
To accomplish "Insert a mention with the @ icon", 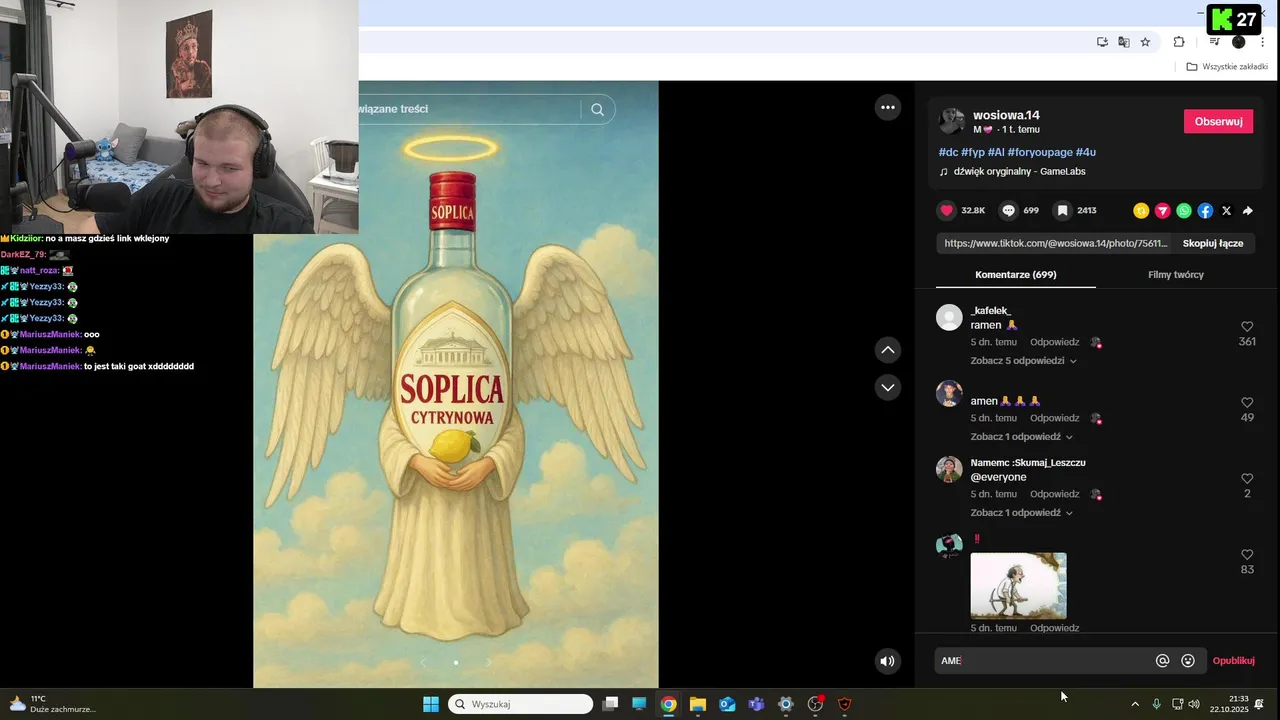I will click(1162, 661).
